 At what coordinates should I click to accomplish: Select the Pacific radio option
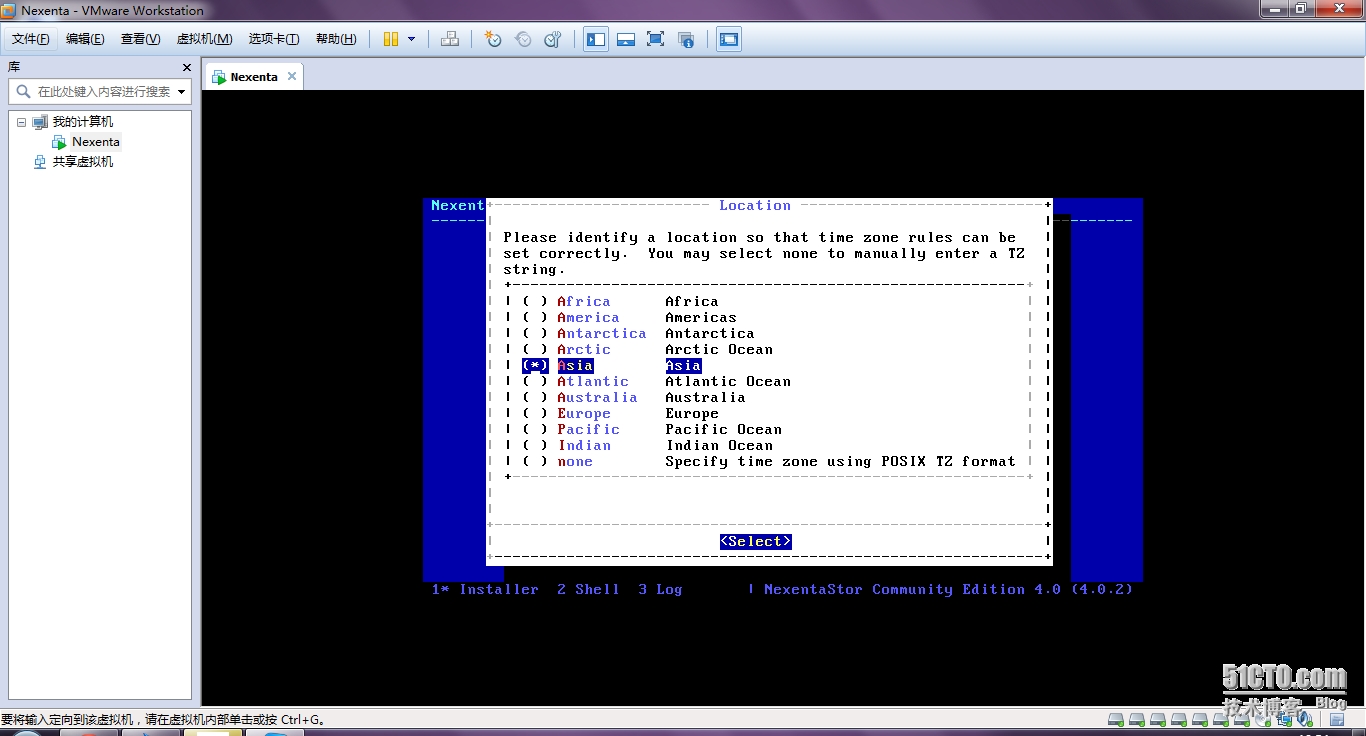535,430
